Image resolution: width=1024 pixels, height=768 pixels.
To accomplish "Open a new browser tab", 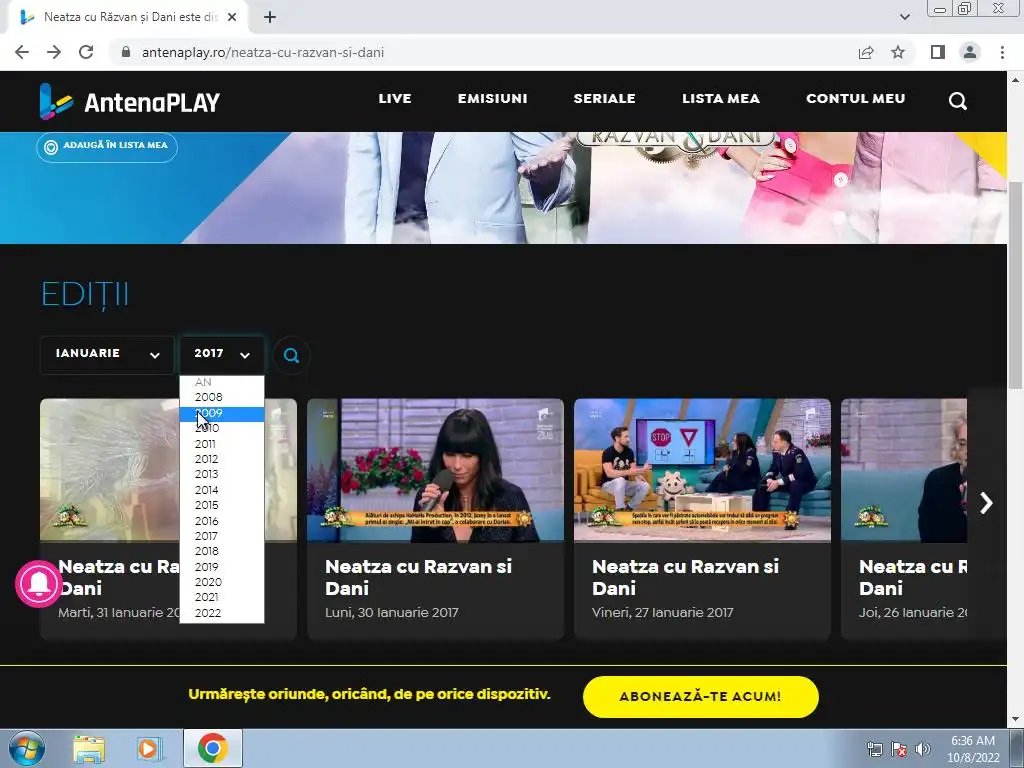I will pos(270,17).
